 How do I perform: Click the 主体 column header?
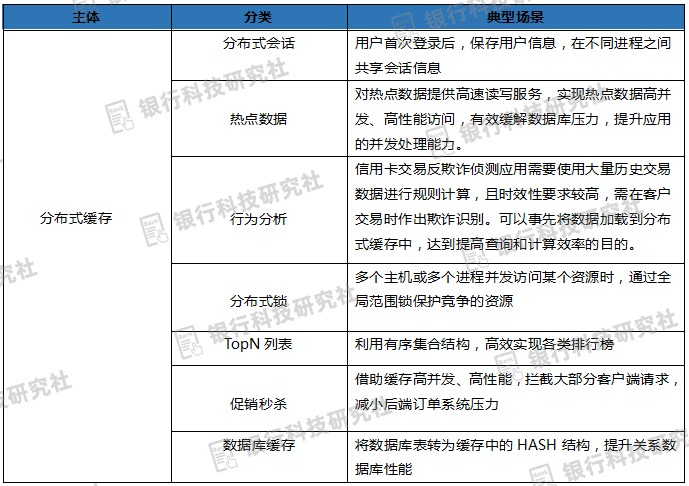(87, 17)
